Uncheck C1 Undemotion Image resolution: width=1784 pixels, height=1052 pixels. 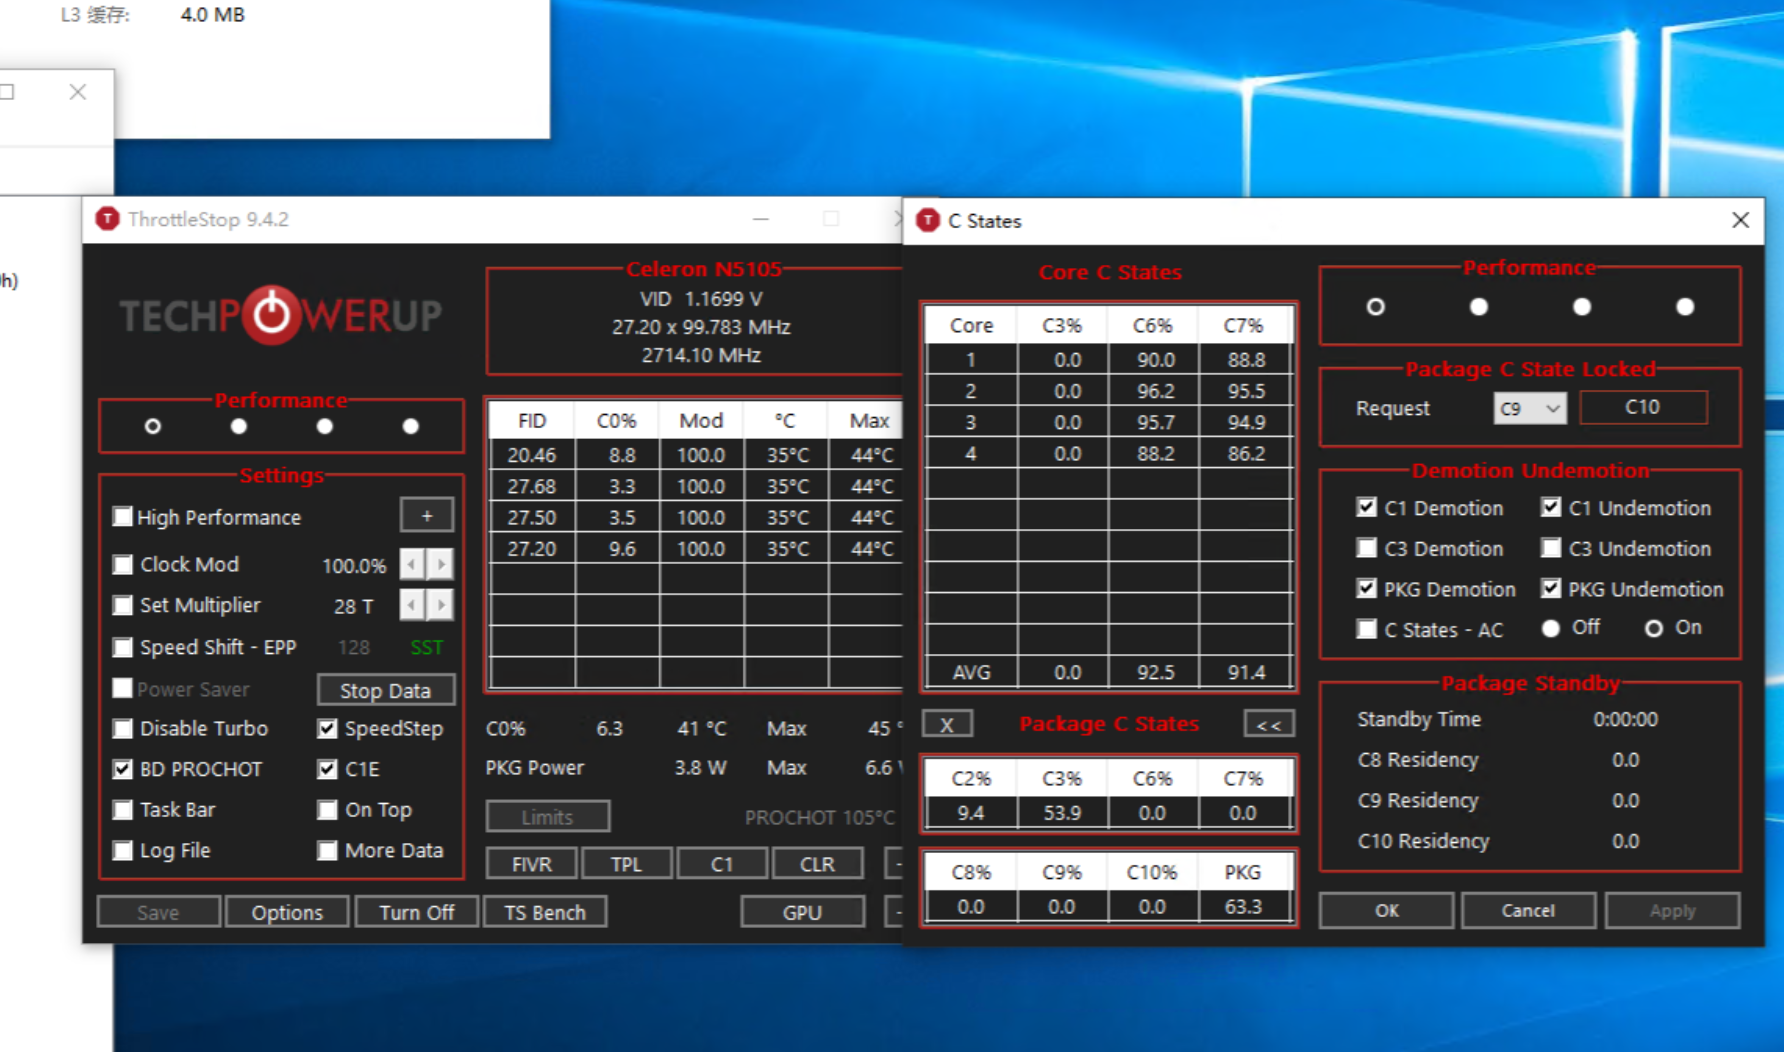coord(1551,507)
